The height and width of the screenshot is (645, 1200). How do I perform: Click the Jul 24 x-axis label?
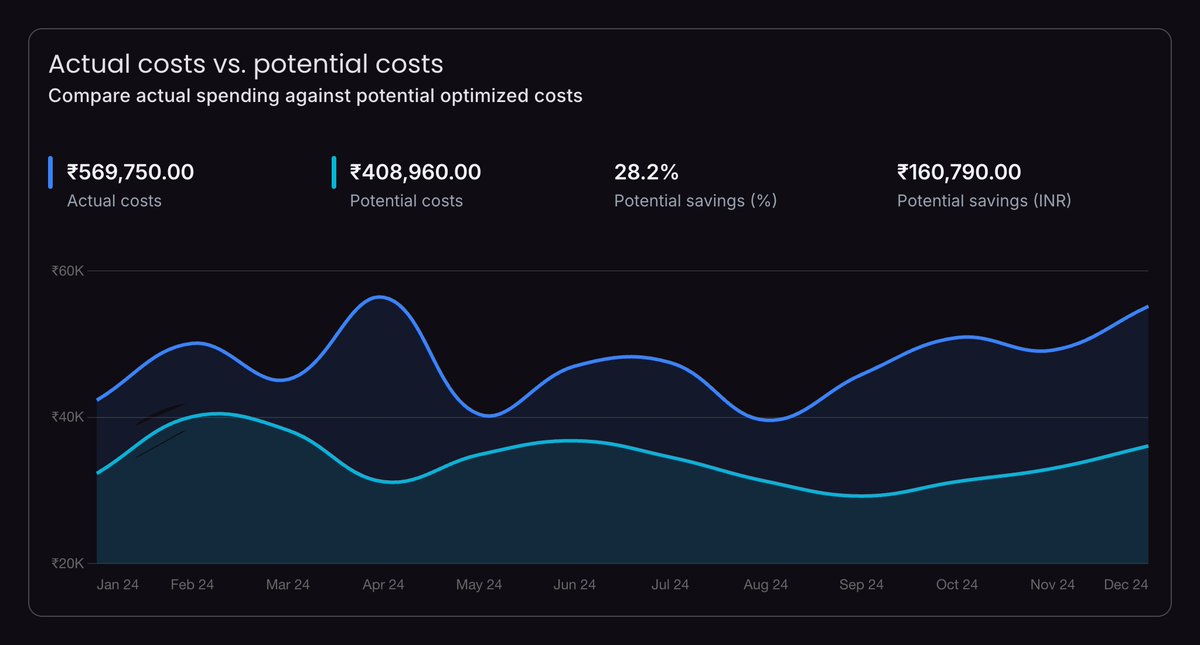click(x=670, y=585)
